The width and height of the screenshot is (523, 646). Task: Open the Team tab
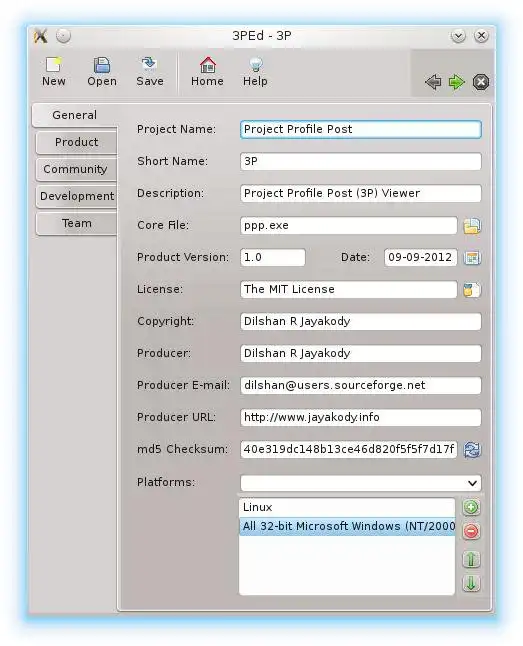[x=77, y=223]
